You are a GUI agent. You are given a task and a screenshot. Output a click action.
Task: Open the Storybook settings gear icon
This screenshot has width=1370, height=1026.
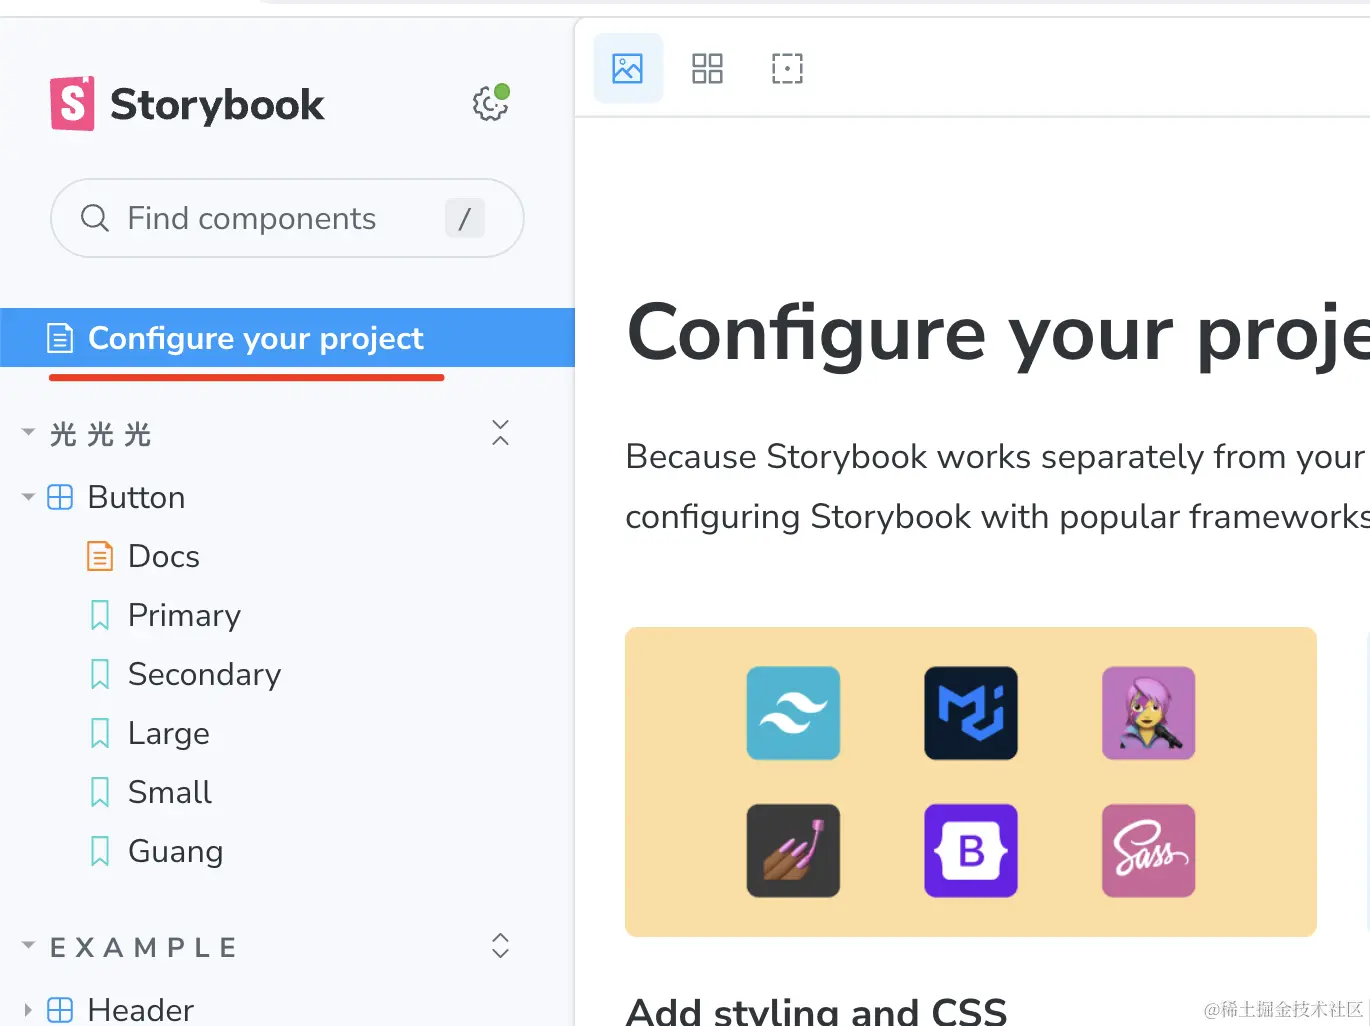490,103
